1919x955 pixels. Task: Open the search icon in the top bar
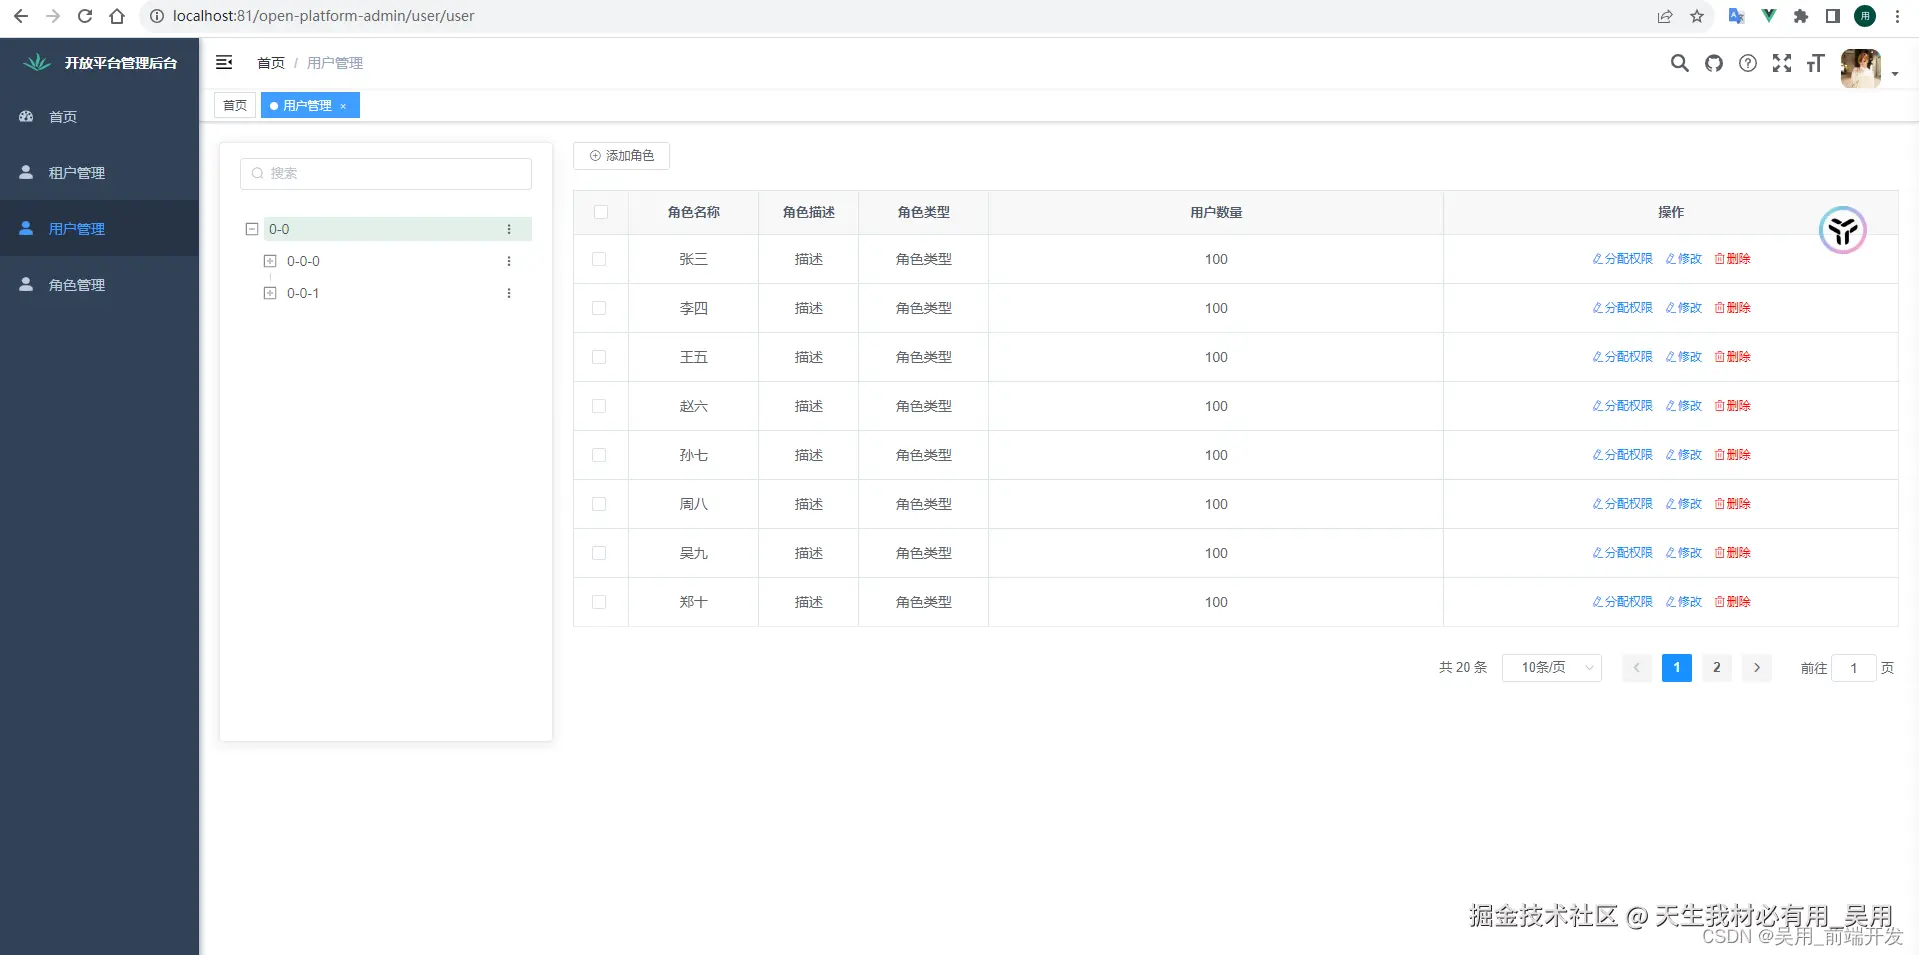pyautogui.click(x=1679, y=63)
